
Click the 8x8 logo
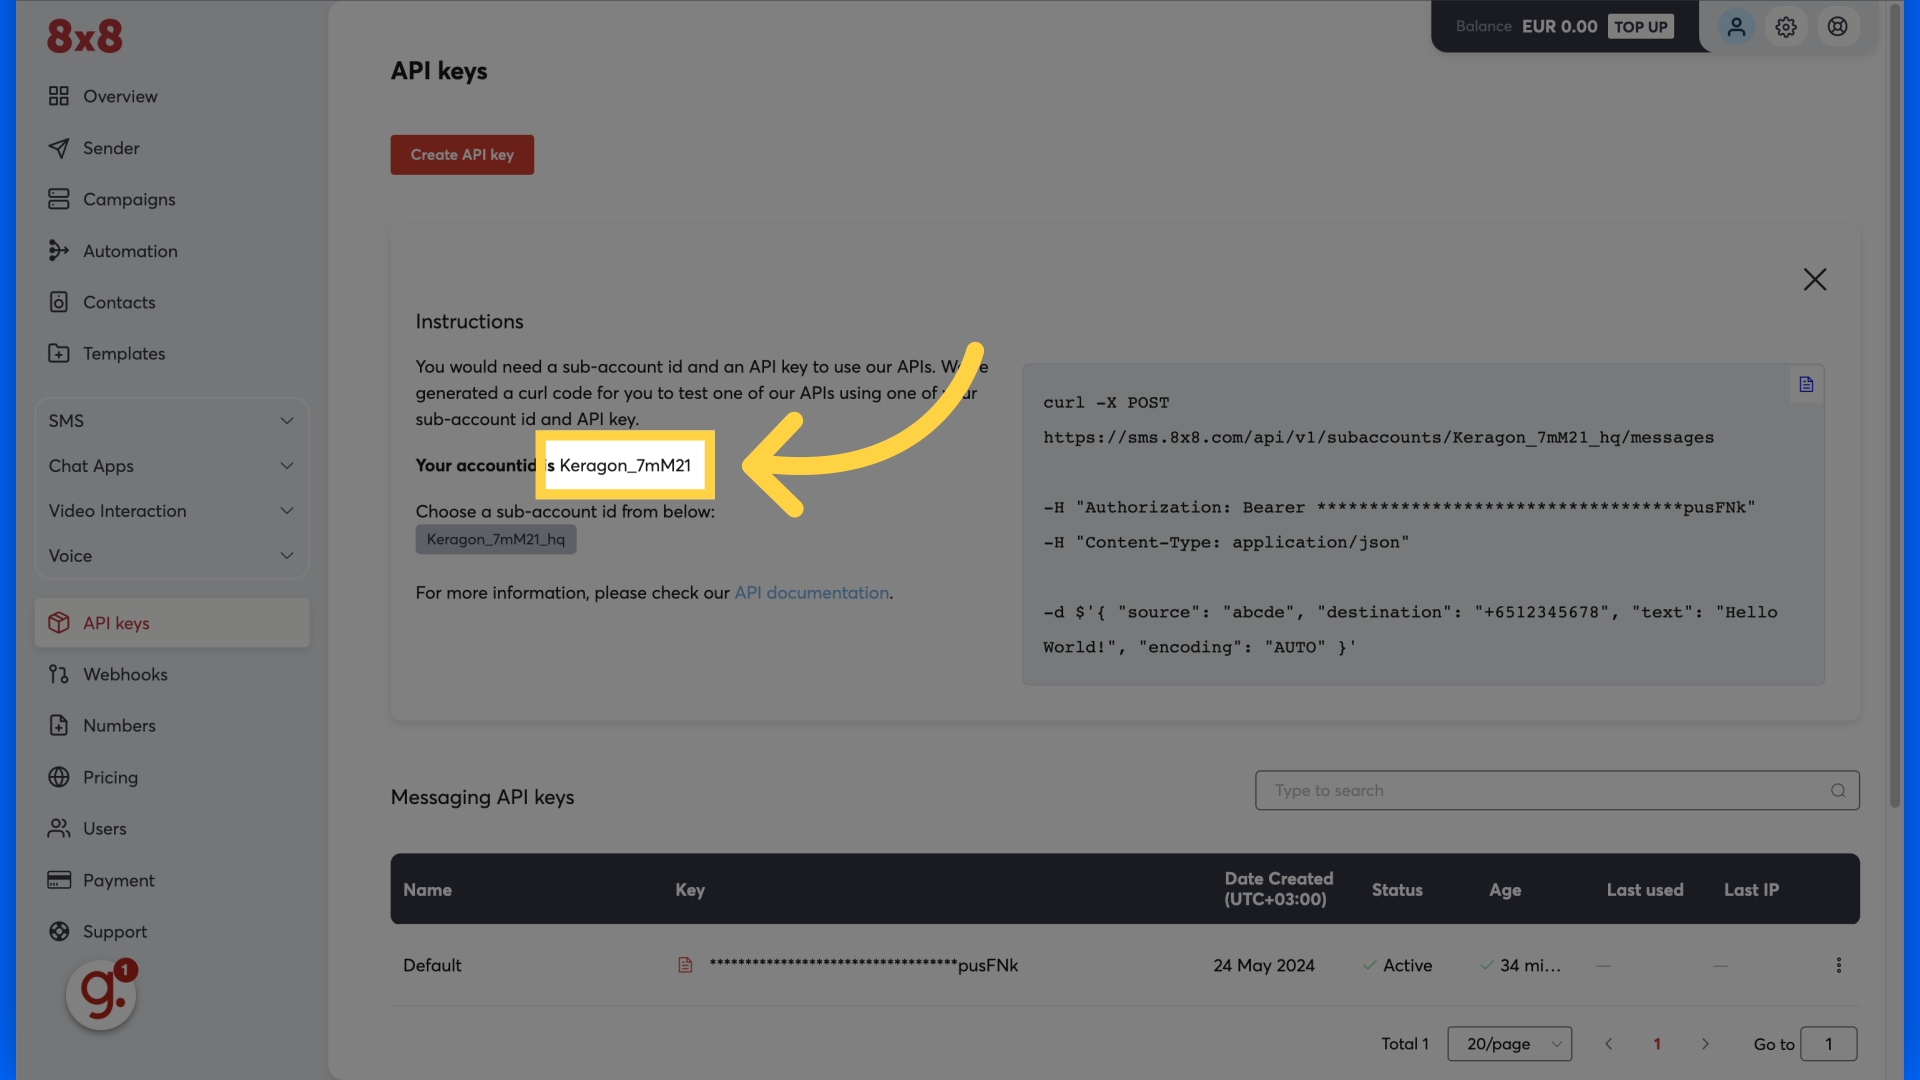pos(85,37)
